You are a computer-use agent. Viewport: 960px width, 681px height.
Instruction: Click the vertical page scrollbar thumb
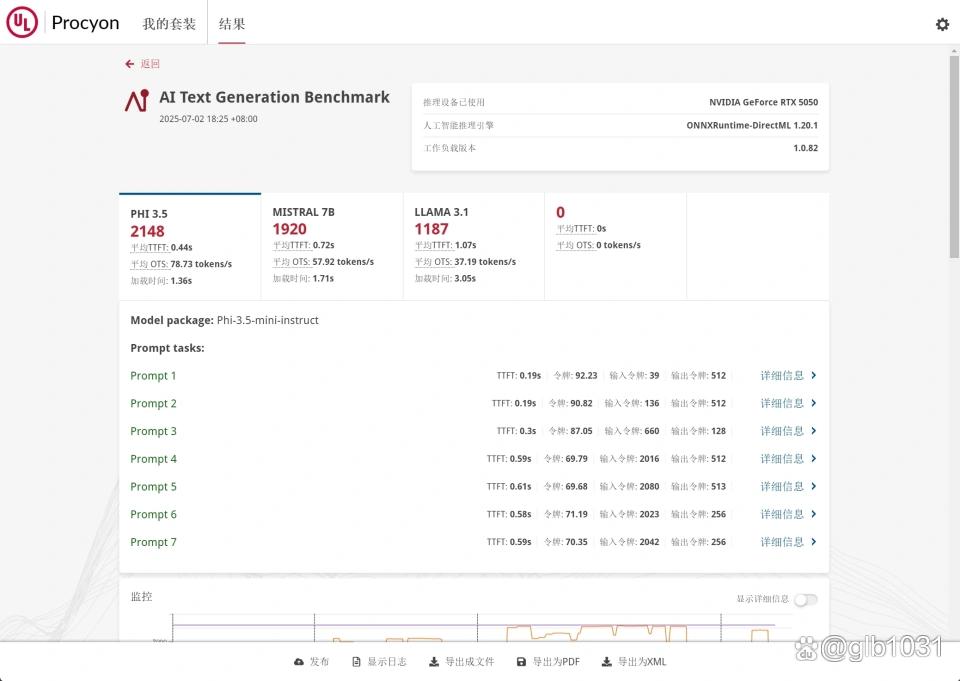click(x=954, y=157)
